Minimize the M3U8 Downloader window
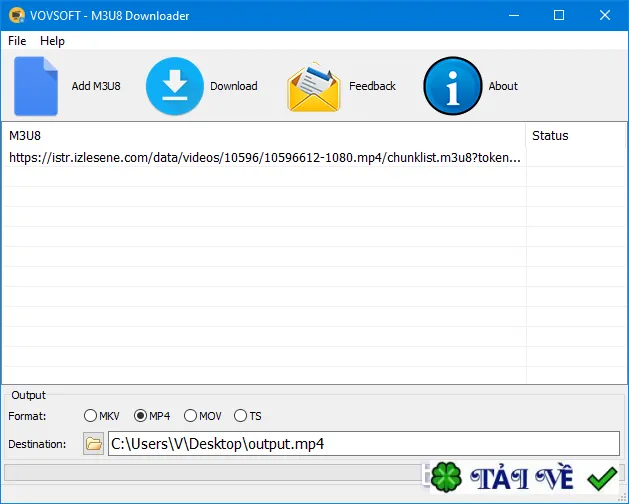629x504 pixels. point(514,16)
